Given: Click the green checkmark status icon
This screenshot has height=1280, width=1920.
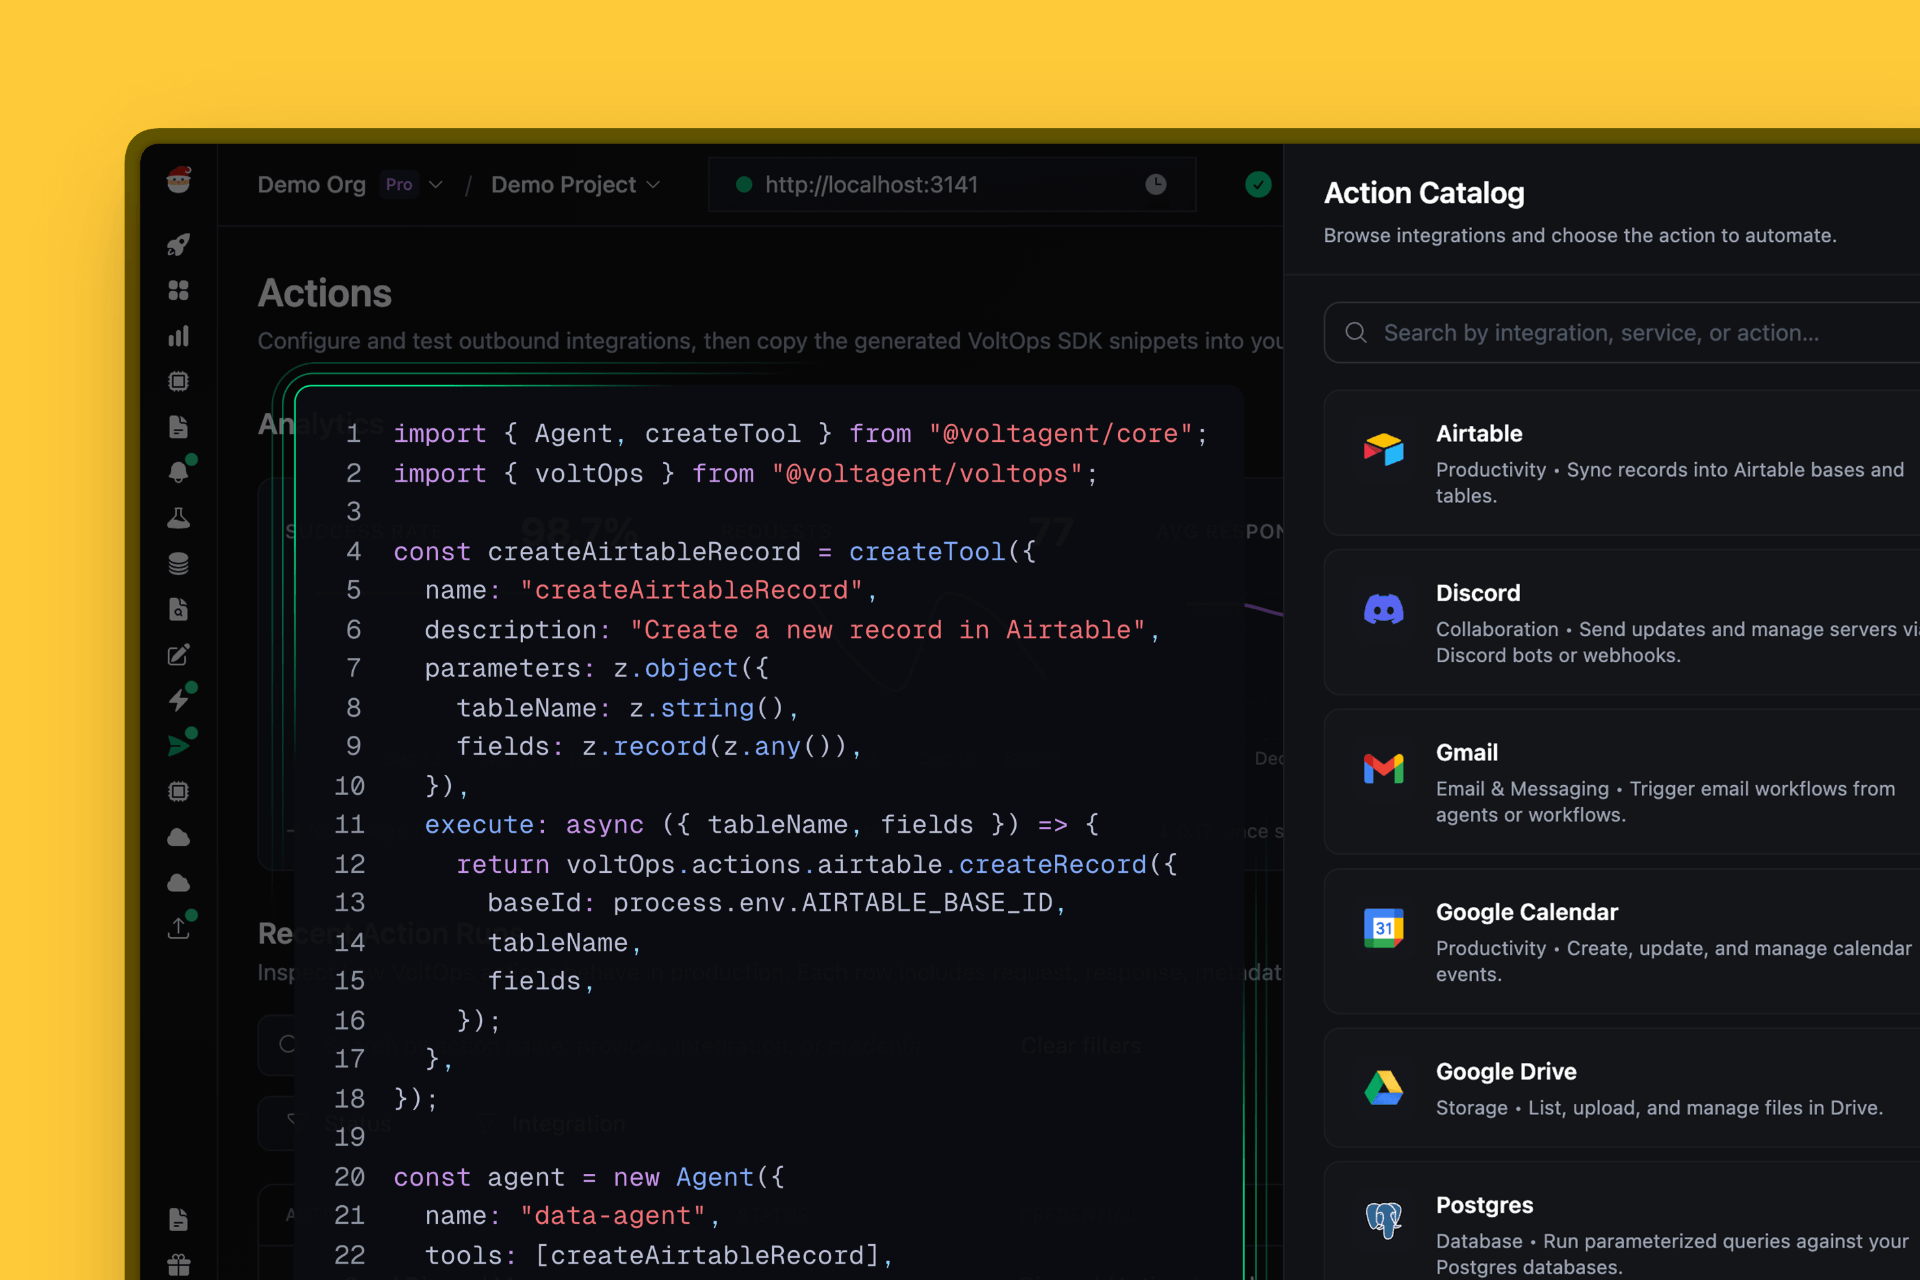Looking at the screenshot, I should coord(1258,184).
